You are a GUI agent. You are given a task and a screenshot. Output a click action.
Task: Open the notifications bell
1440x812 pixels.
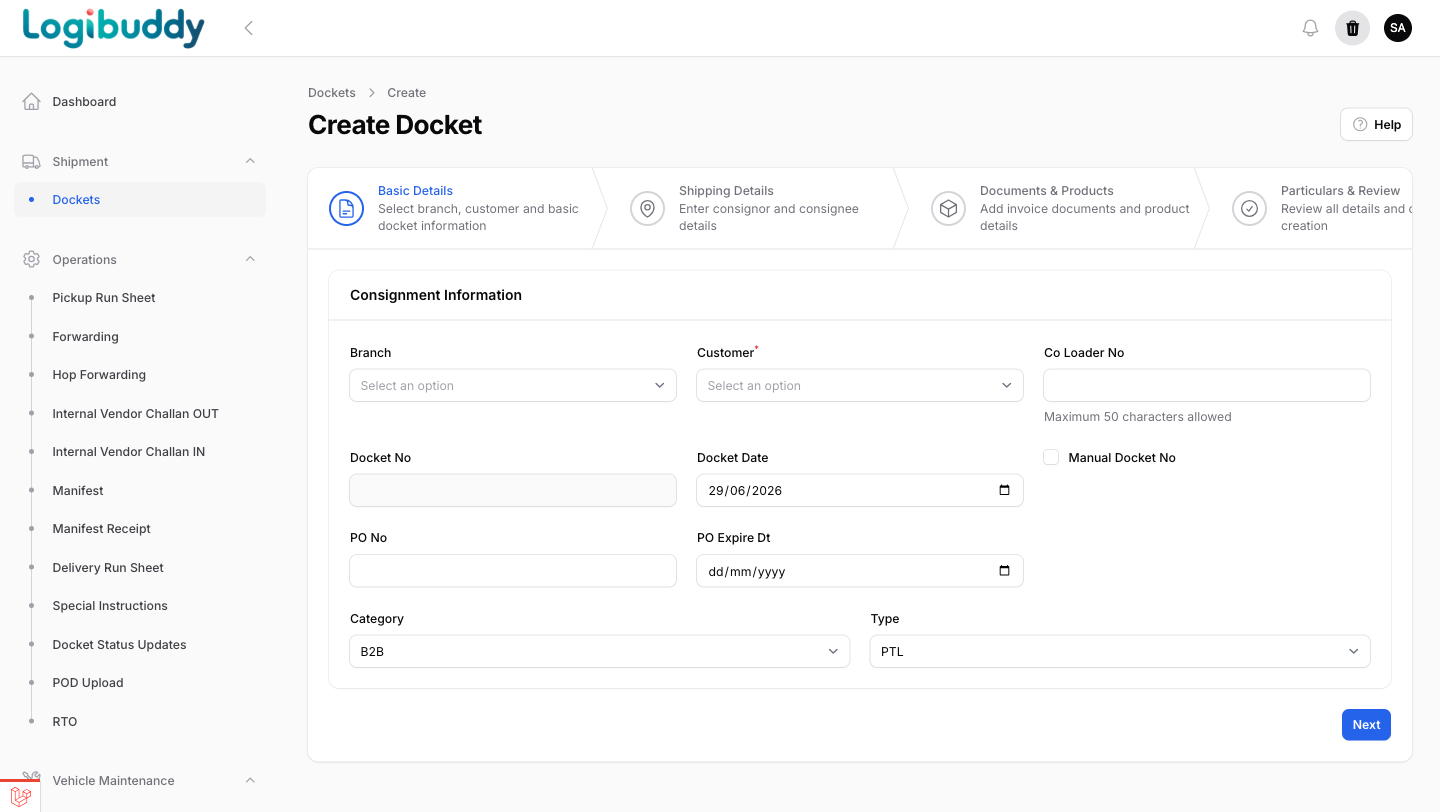[x=1310, y=28]
